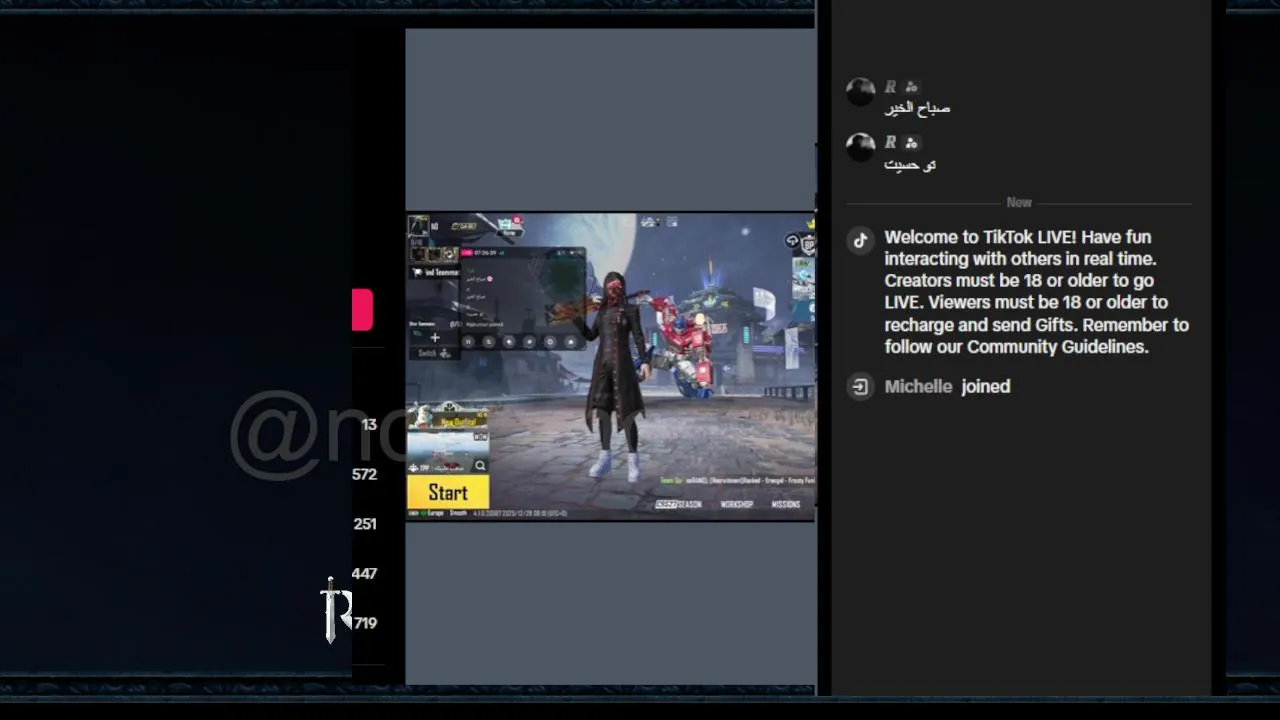Click the number 13 in left column
Image resolution: width=1280 pixels, height=720 pixels.
click(x=369, y=424)
